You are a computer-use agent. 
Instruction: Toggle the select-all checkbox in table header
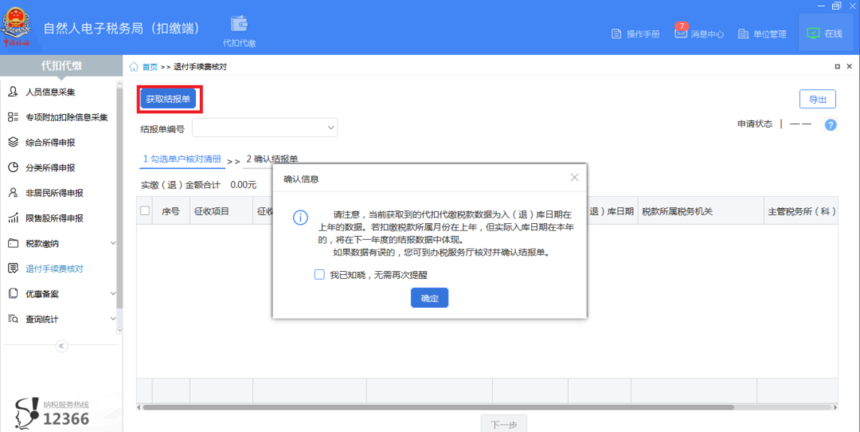(145, 211)
